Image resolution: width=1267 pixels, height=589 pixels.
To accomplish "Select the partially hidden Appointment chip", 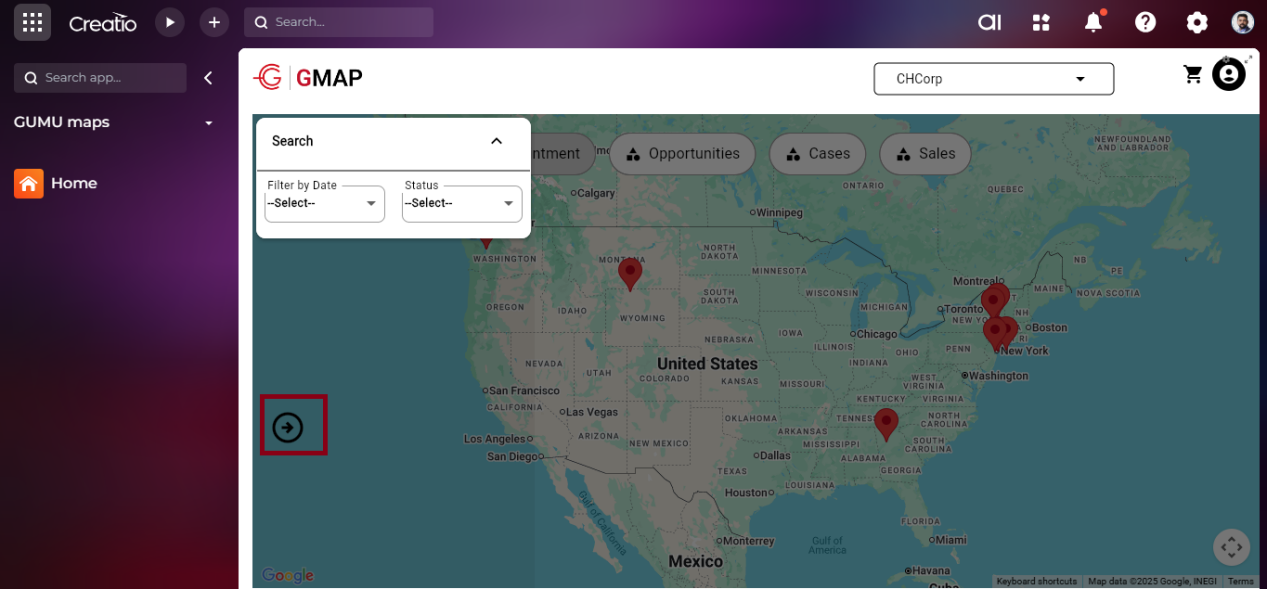I will tap(562, 154).
